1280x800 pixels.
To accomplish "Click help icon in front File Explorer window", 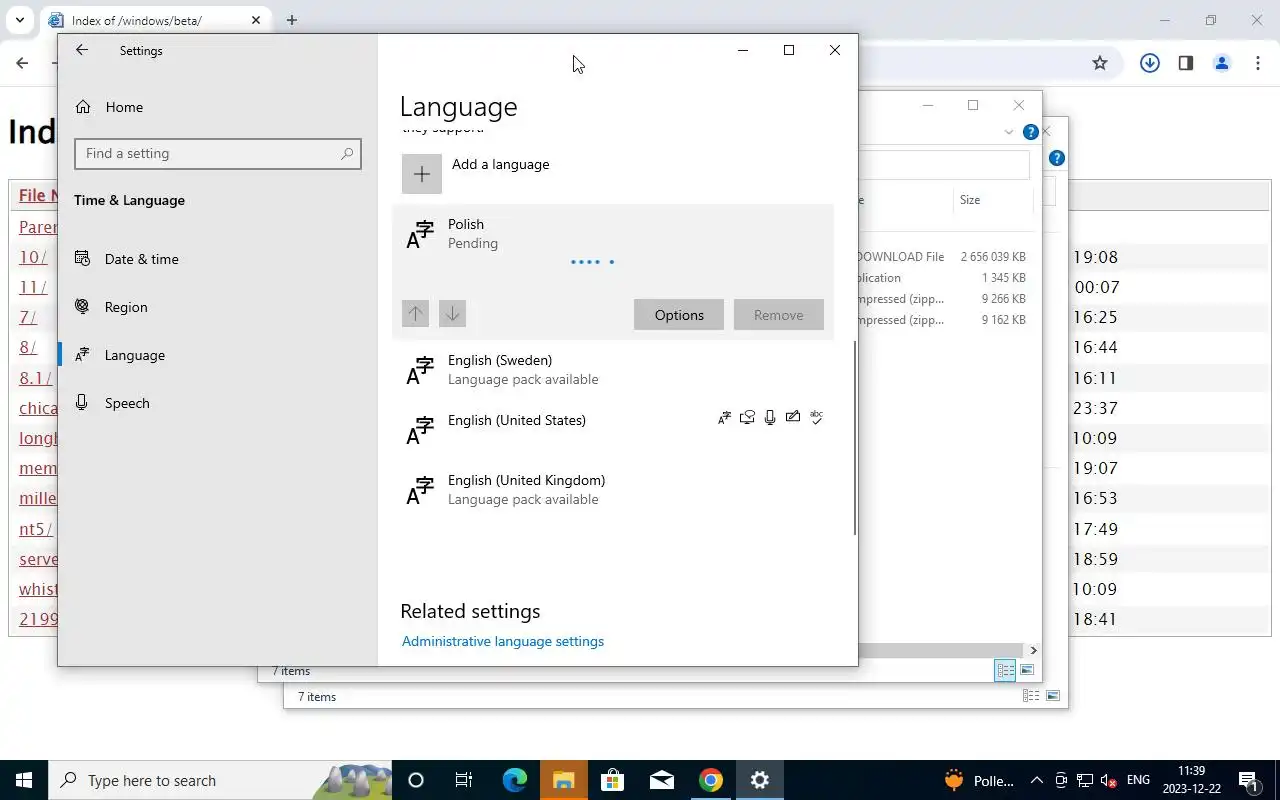I will pyautogui.click(x=1030, y=132).
